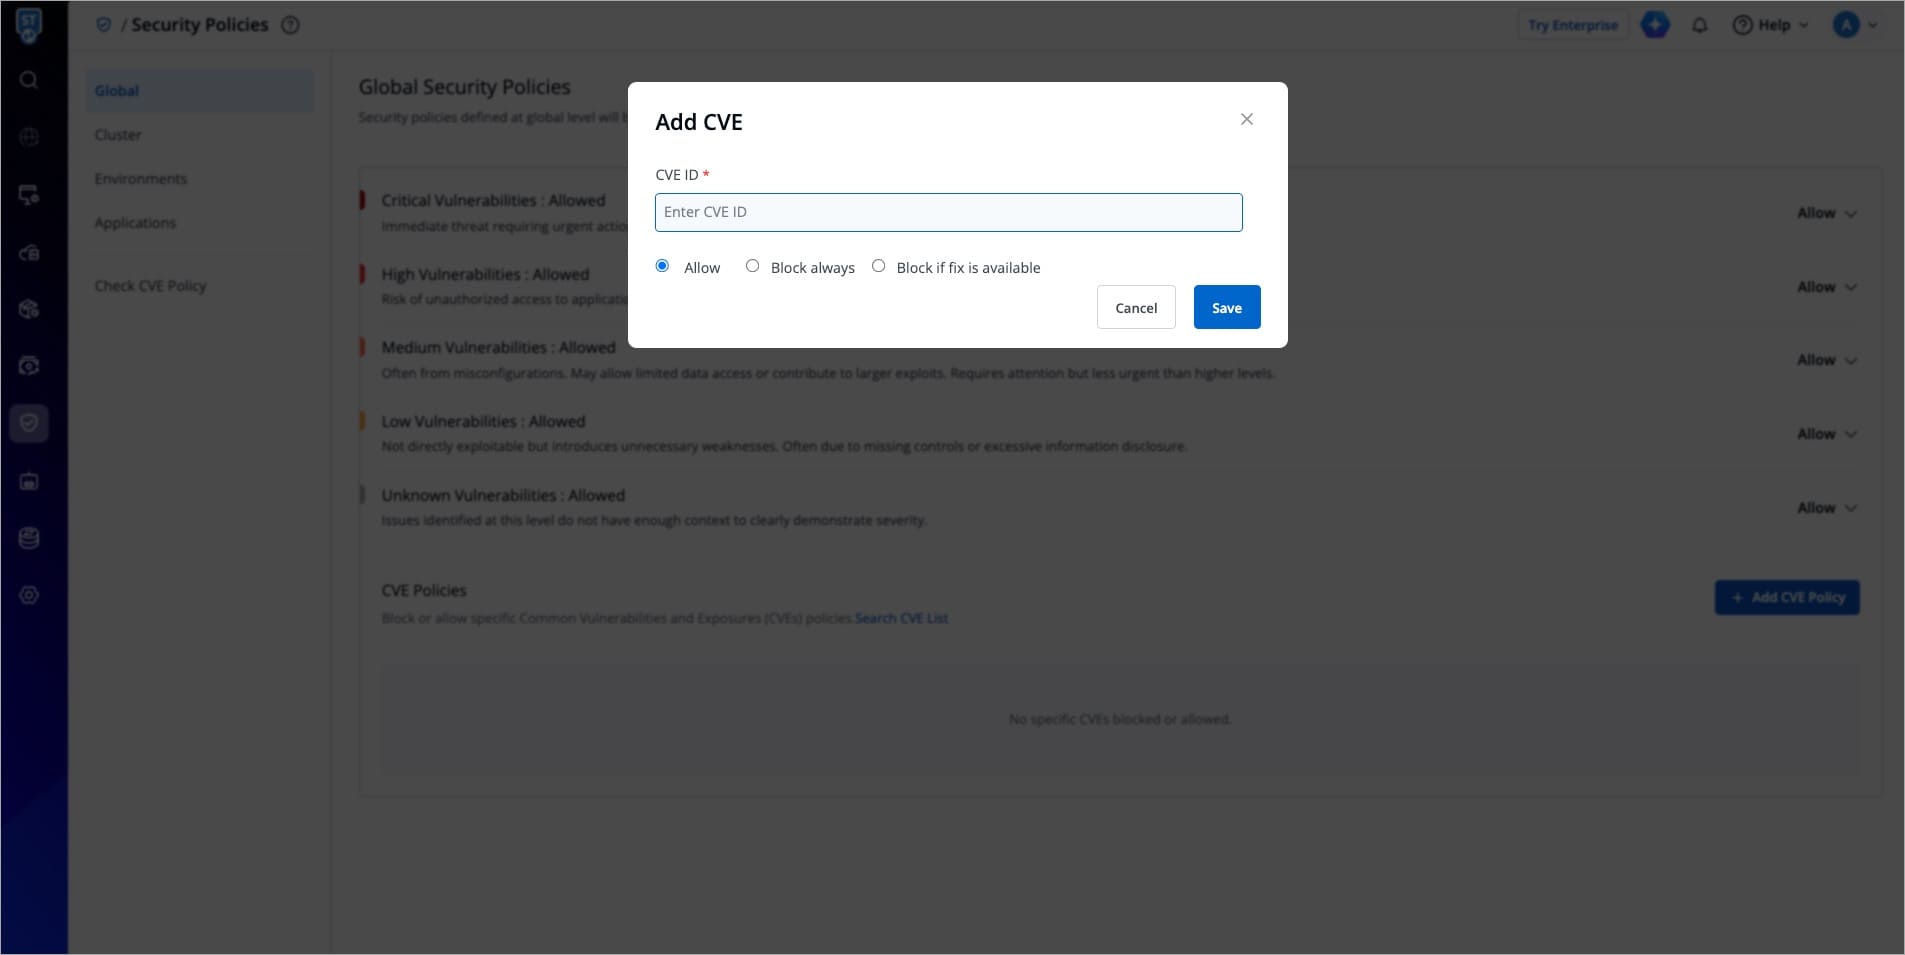Expand the user avatar account dropdown

click(x=1855, y=25)
